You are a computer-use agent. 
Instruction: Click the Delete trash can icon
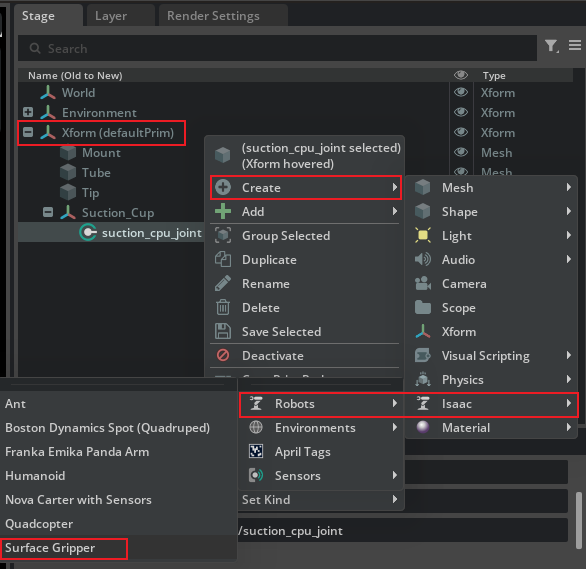click(223, 307)
